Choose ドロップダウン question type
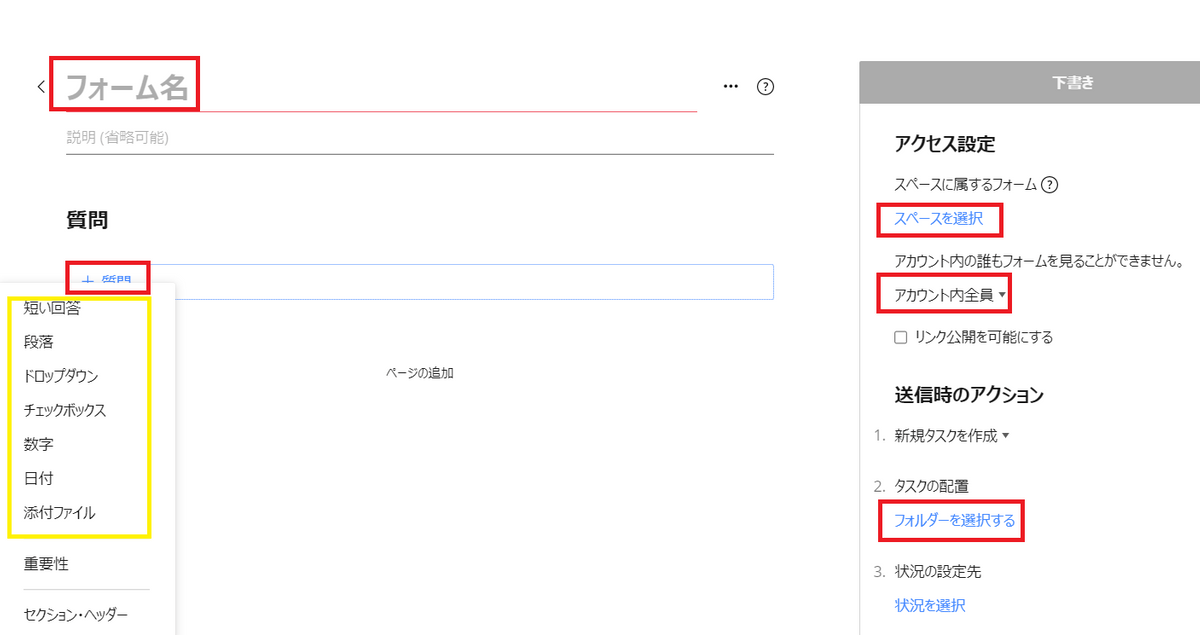This screenshot has height=635, width=1200. point(61,376)
